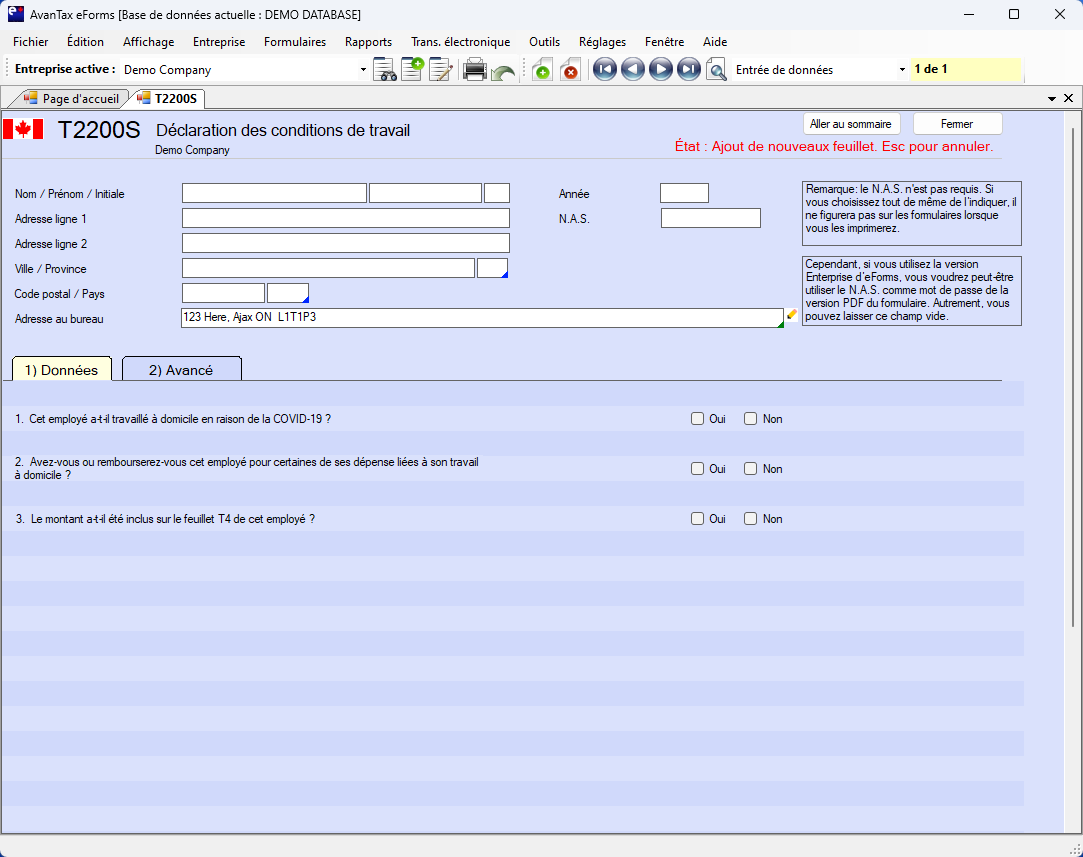Screen dimensions: 1083x857
Task: Check Oui for COVID-19 work at home question
Action: pos(698,418)
